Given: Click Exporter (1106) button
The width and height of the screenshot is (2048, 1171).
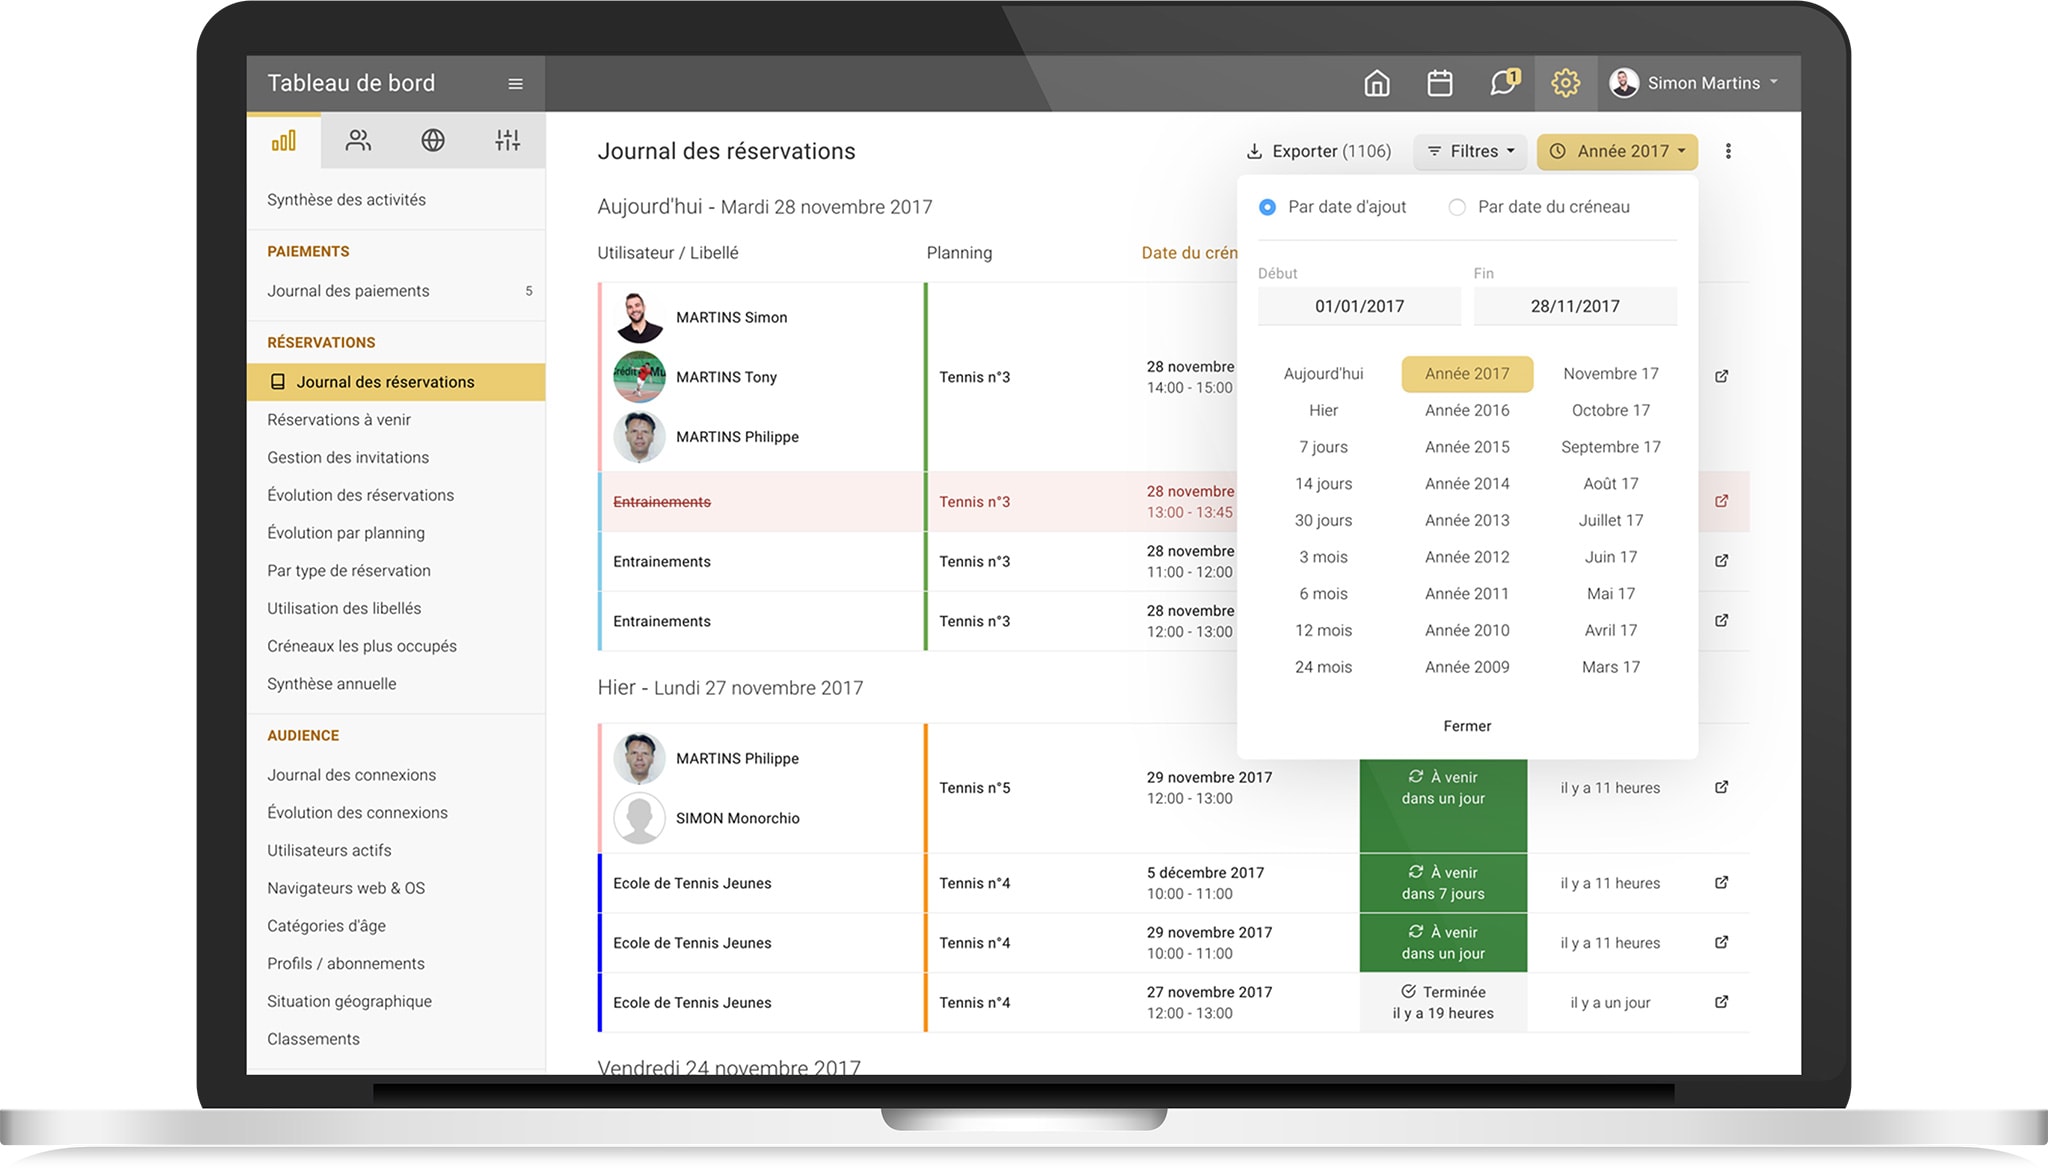Looking at the screenshot, I should [x=1318, y=151].
